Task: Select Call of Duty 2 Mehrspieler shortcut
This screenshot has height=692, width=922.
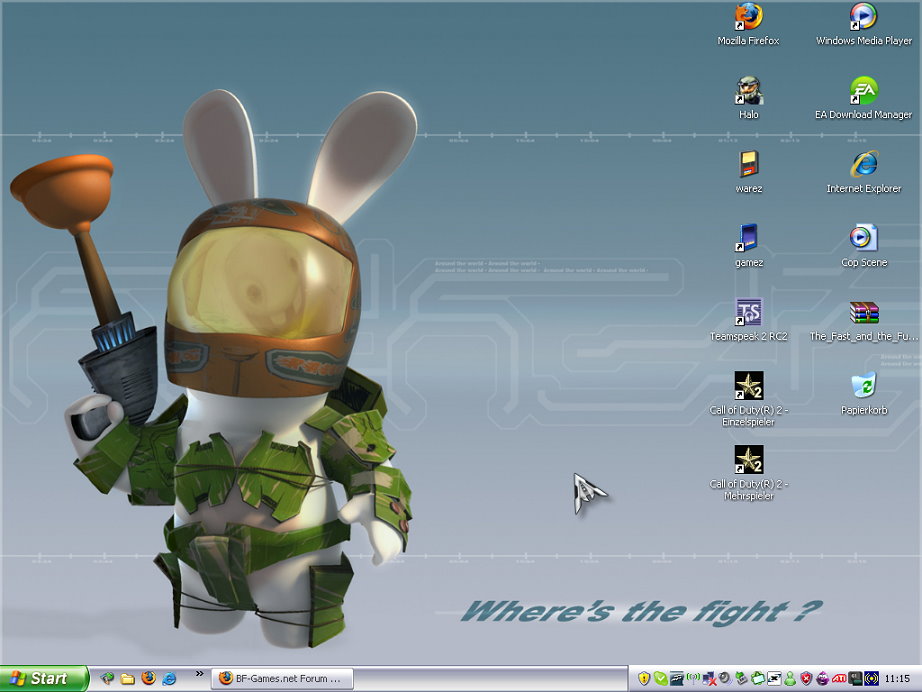Action: point(748,473)
